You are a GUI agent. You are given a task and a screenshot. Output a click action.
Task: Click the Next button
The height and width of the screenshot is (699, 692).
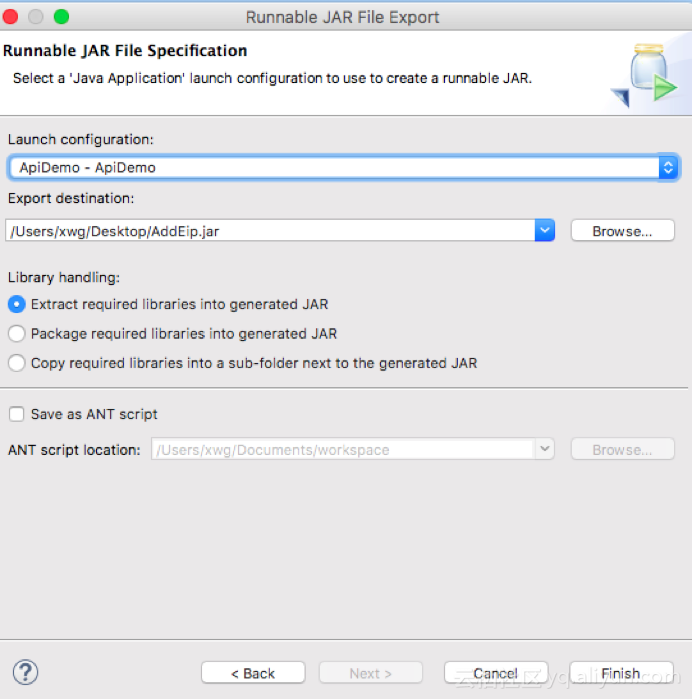click(371, 673)
